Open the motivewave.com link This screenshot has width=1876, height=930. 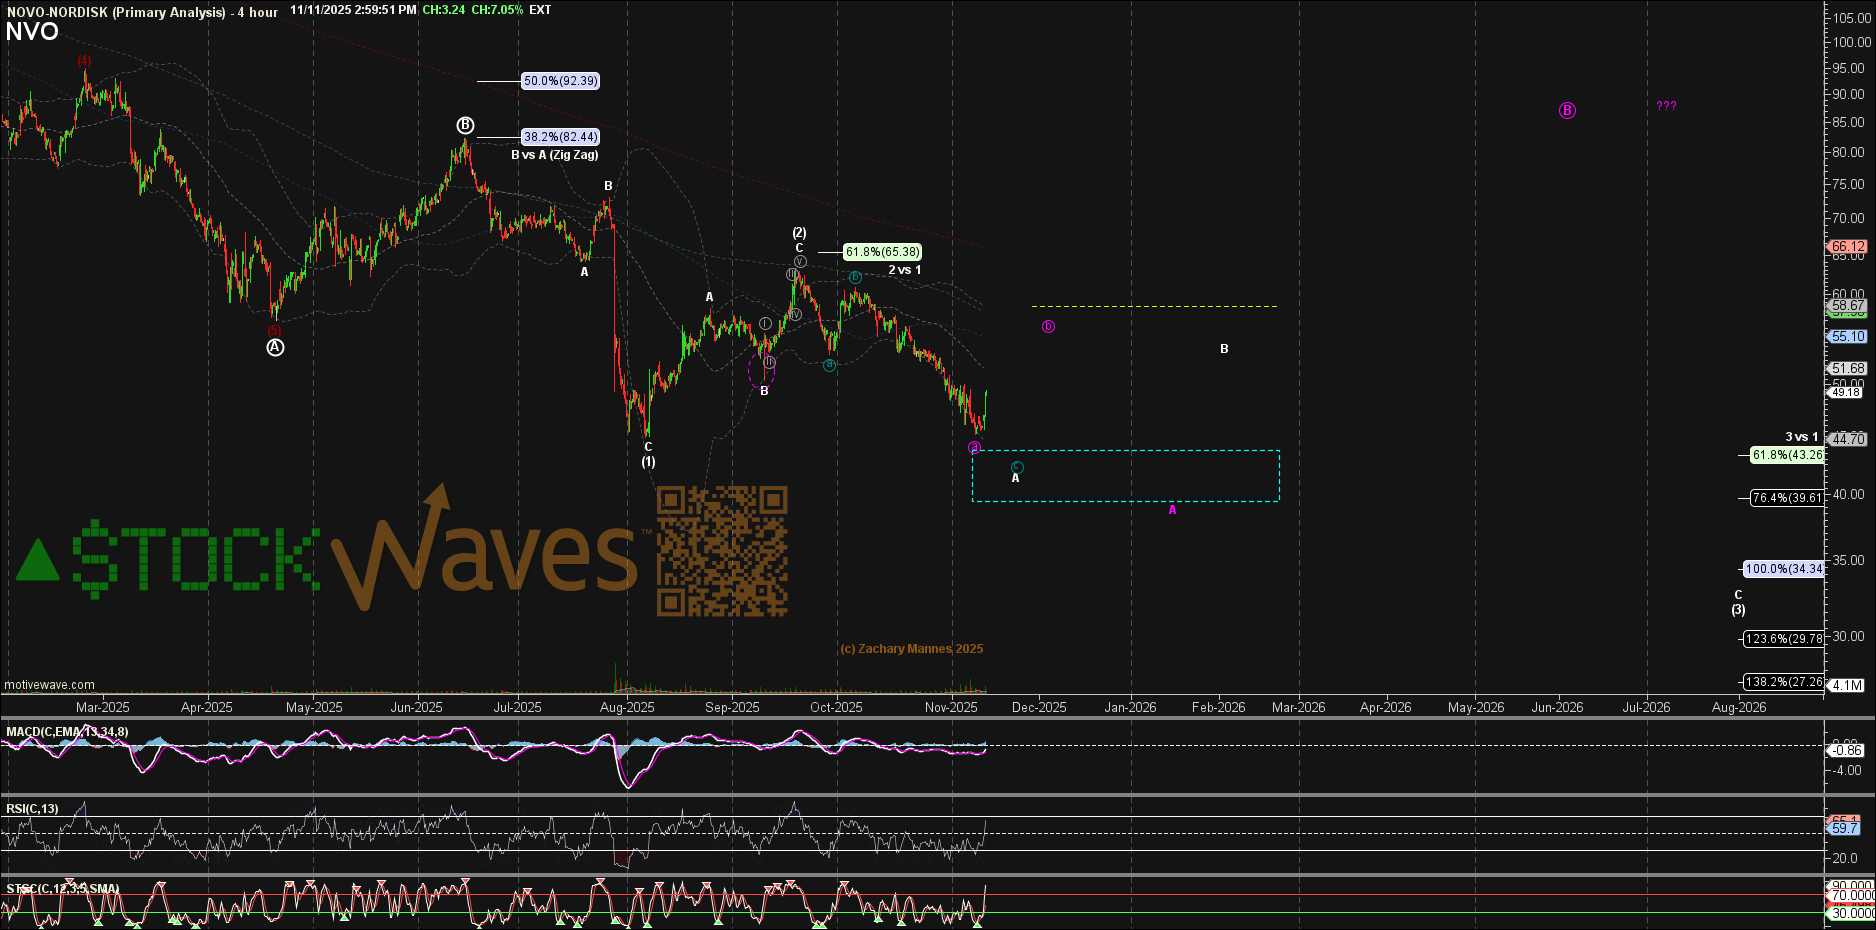(x=50, y=685)
